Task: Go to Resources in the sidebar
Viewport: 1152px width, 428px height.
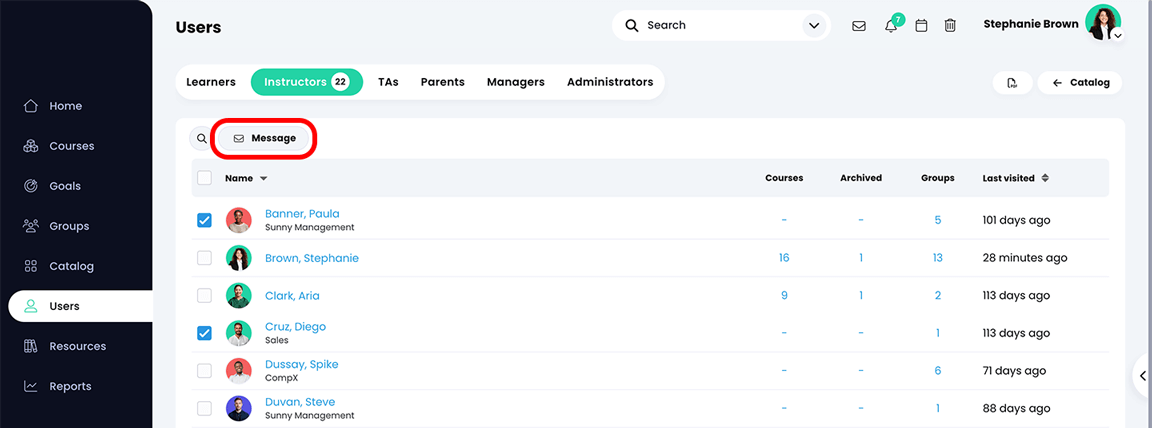Action: [x=77, y=346]
